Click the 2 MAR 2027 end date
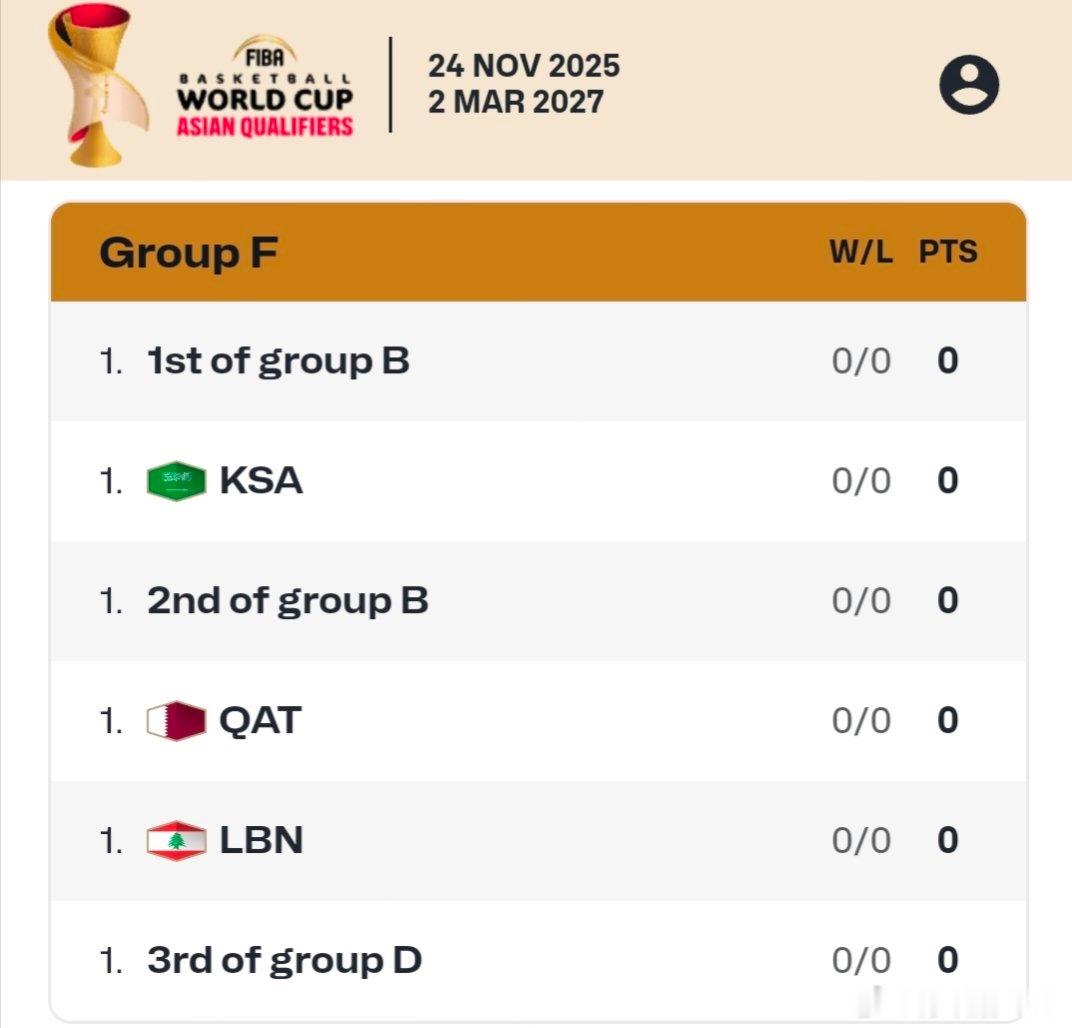The height and width of the screenshot is (1028, 1072). (x=516, y=102)
